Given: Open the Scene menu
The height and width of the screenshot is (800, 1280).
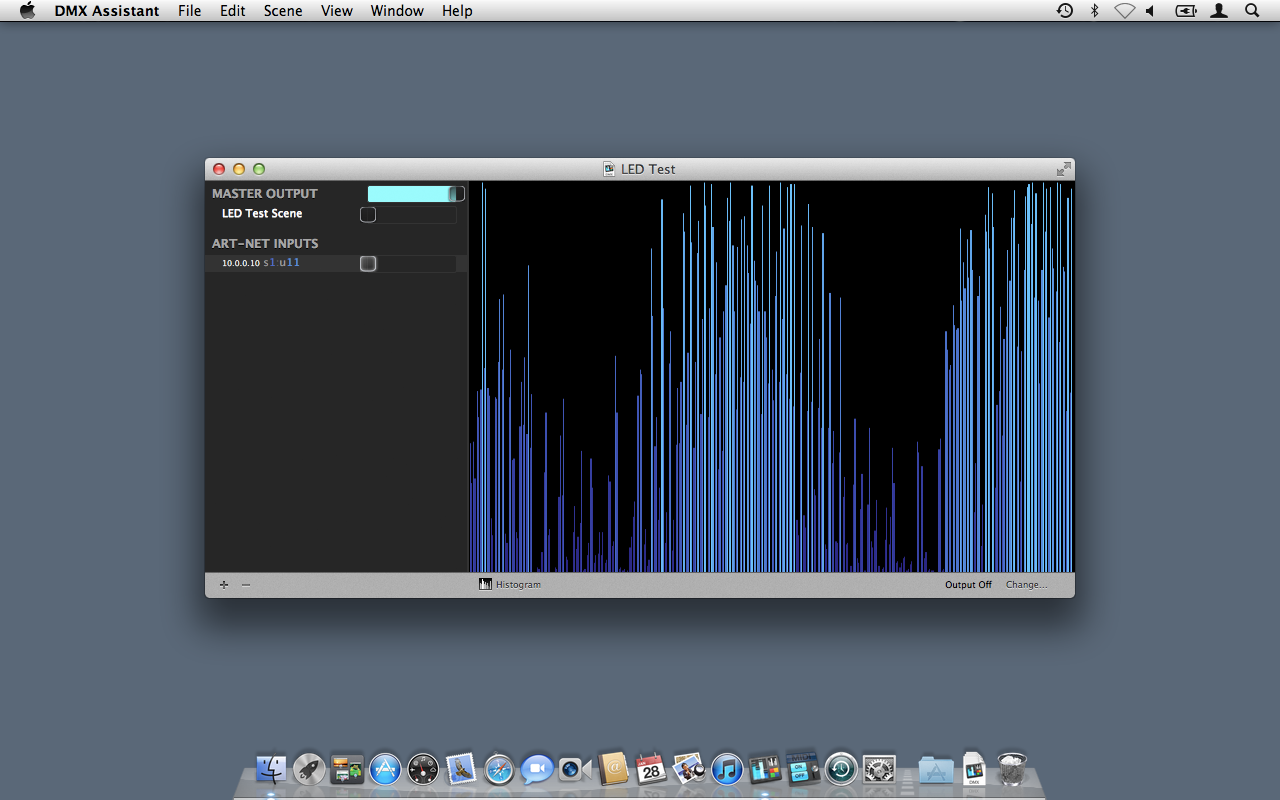Looking at the screenshot, I should point(283,11).
